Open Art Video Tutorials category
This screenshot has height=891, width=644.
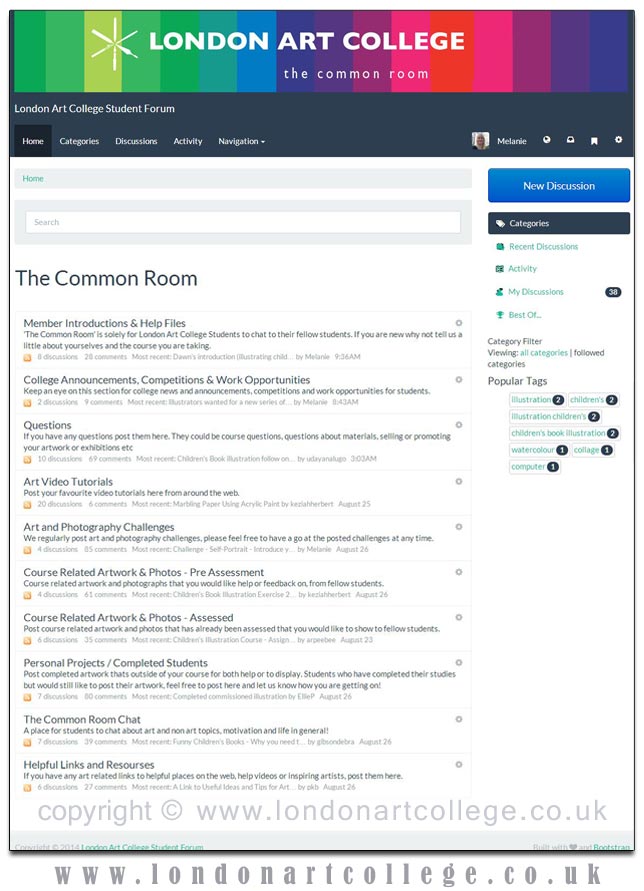click(68, 481)
